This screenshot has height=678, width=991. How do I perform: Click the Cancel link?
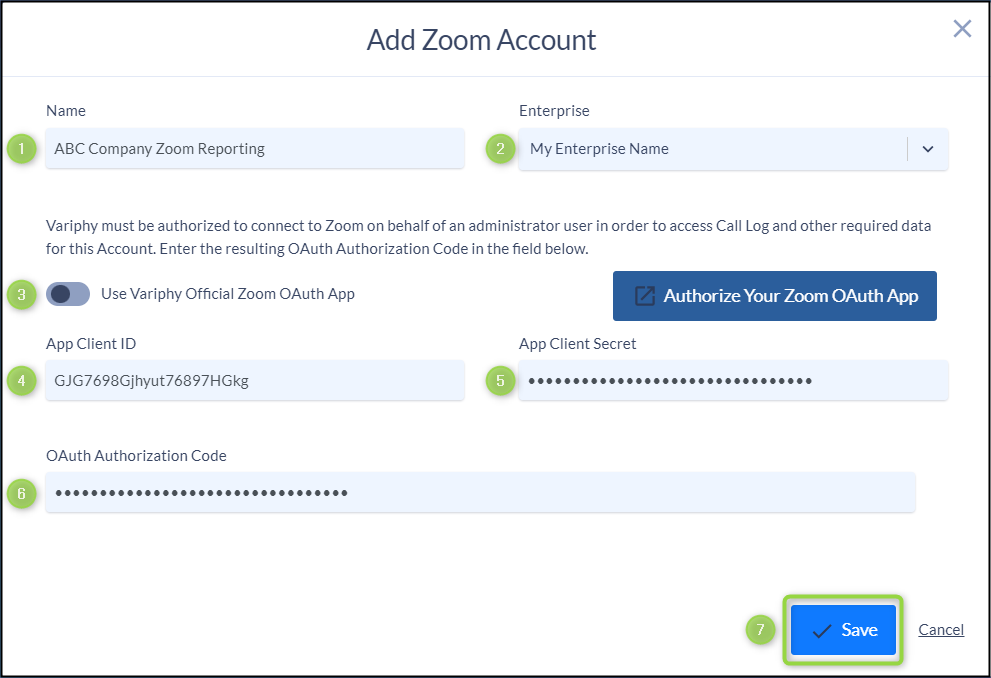pos(941,629)
